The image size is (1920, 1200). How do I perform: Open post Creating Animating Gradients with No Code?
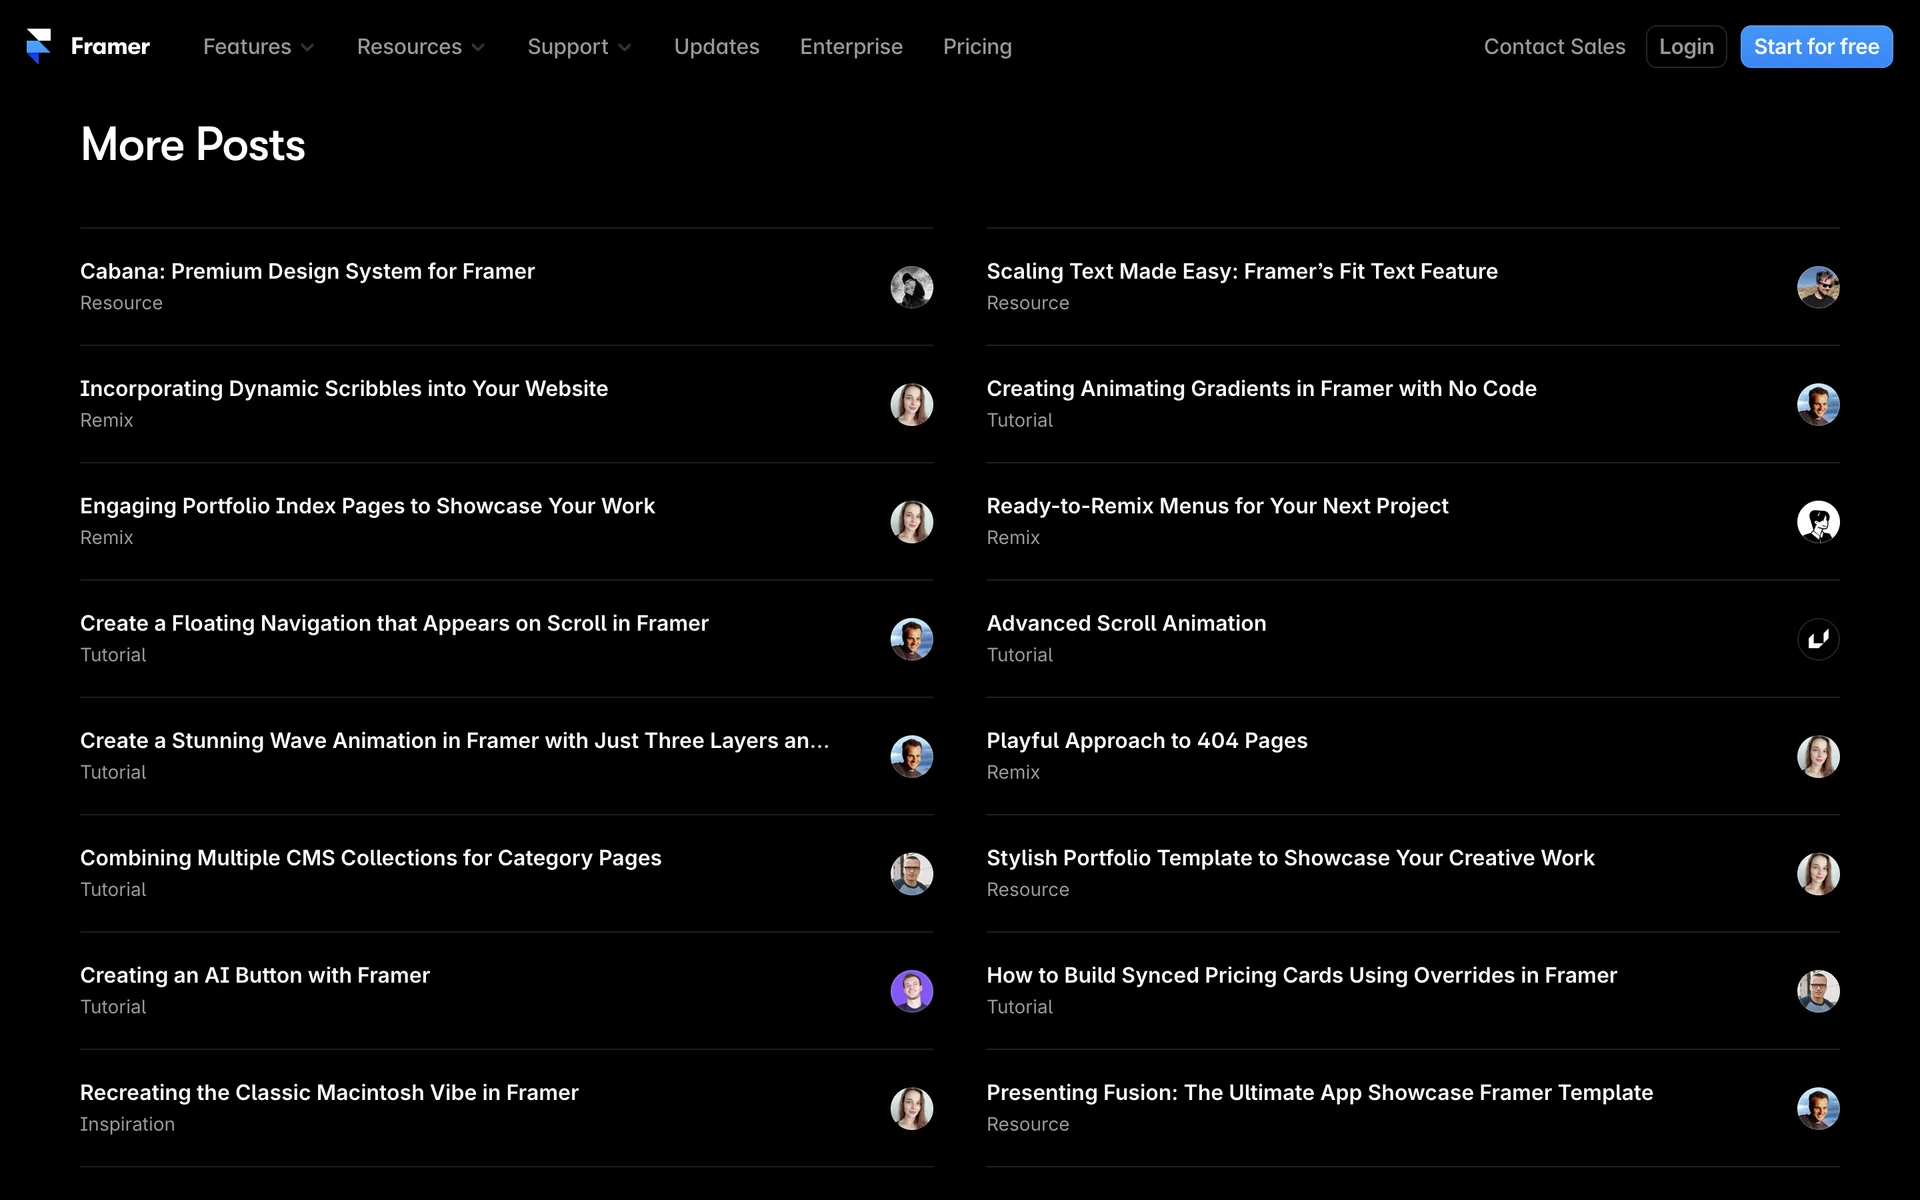[1261, 389]
